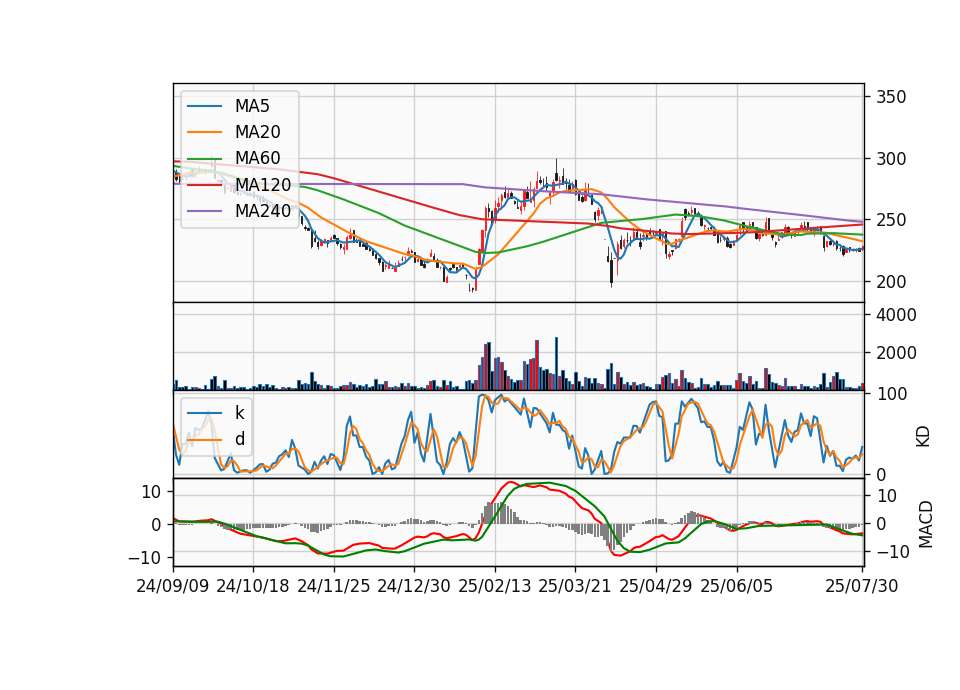Click the 25/04/29 date axis label
Screen dimensions: 960x690
(656, 586)
